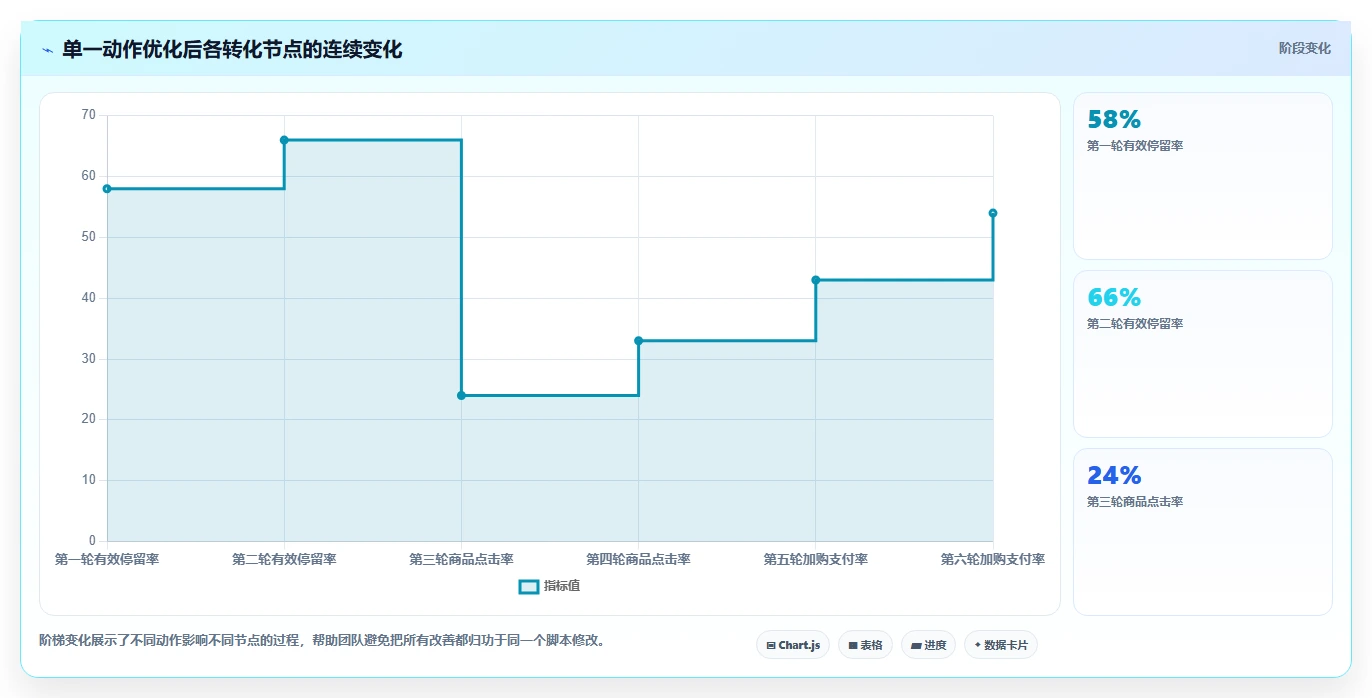
Task: Click the y-axis value 60
Action: (x=89, y=176)
